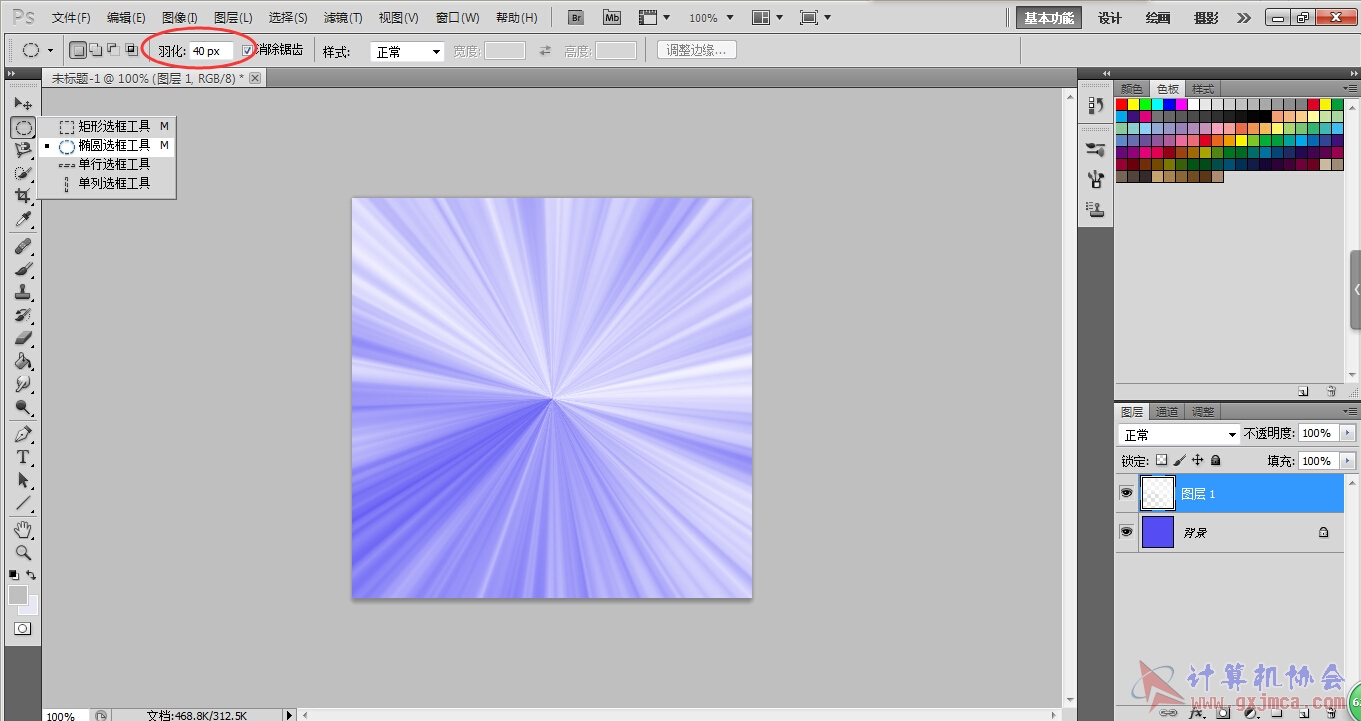
Task: Enable lock image pixels brush icon
Action: [1179, 461]
